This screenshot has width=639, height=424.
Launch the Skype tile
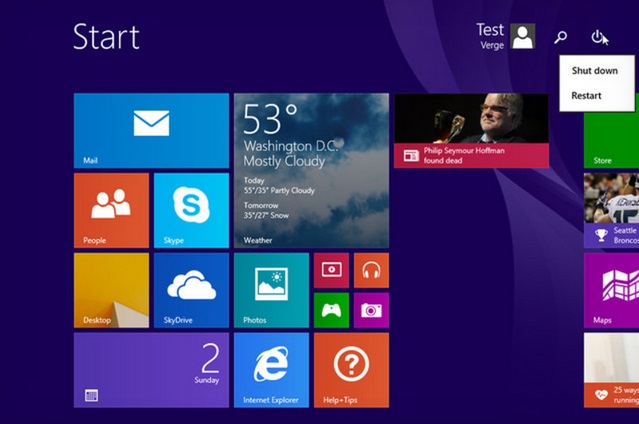click(191, 210)
